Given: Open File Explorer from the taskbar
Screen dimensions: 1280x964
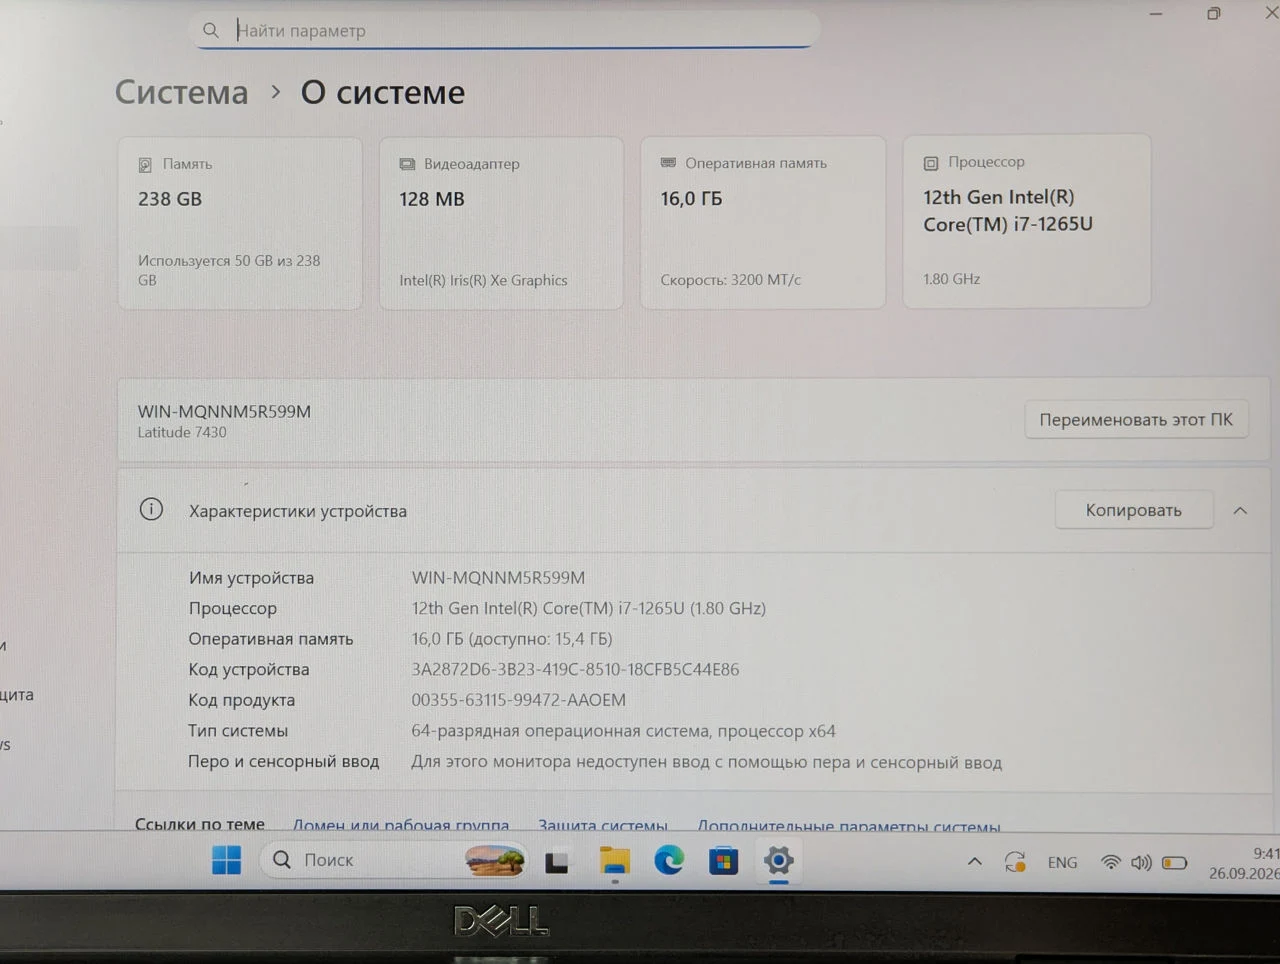Looking at the screenshot, I should pos(614,861).
